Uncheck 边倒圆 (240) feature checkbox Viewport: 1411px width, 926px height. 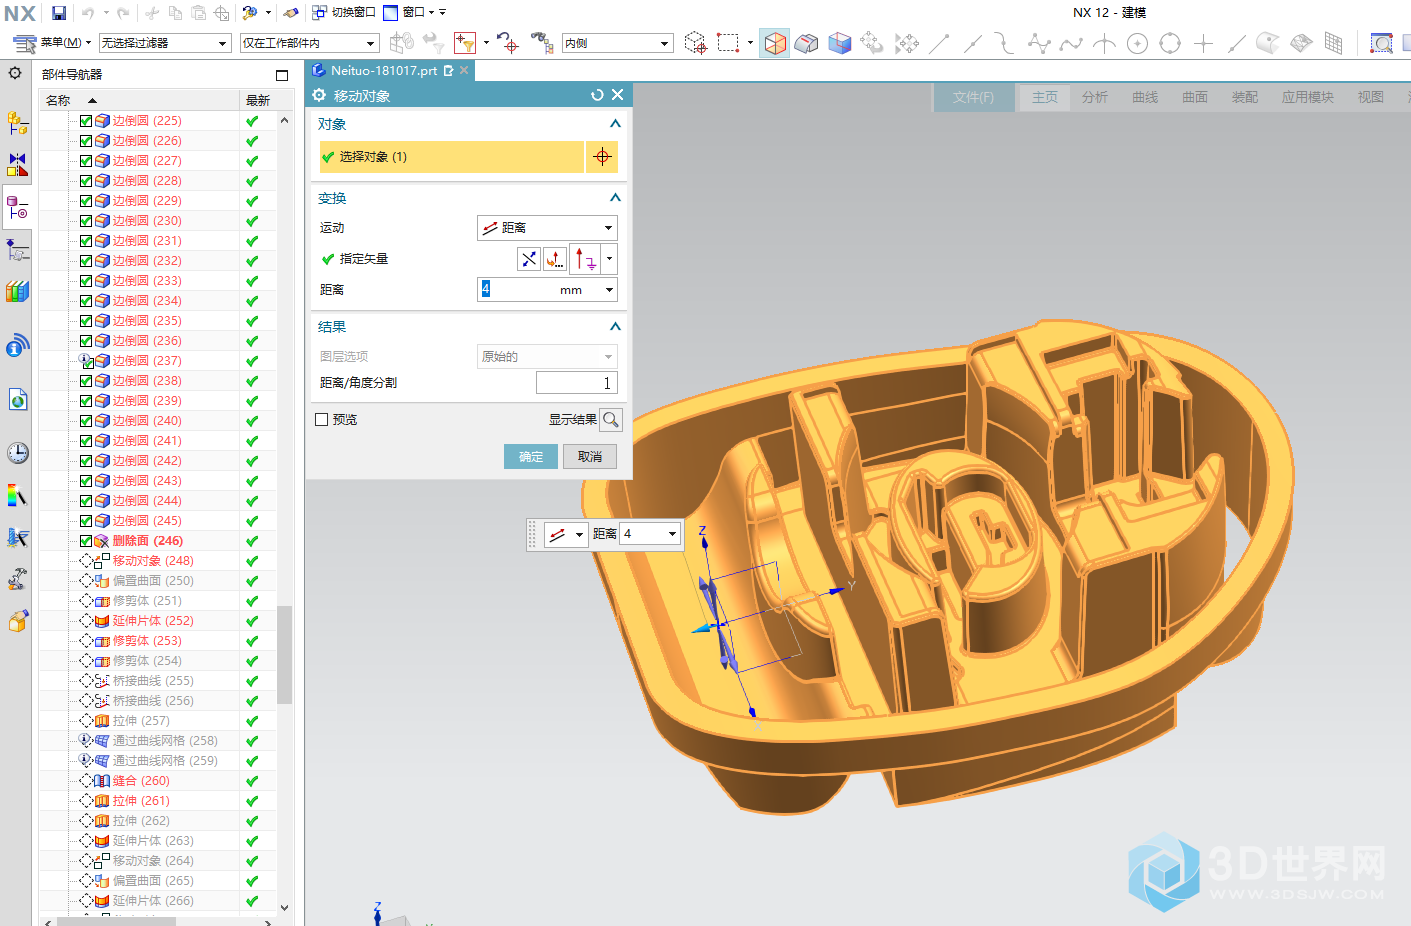click(86, 421)
